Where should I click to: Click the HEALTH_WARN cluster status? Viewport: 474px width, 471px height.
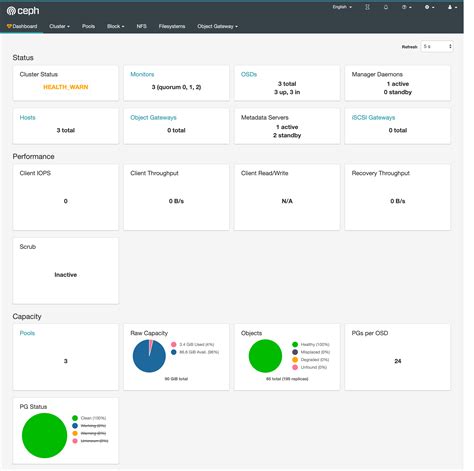[66, 87]
